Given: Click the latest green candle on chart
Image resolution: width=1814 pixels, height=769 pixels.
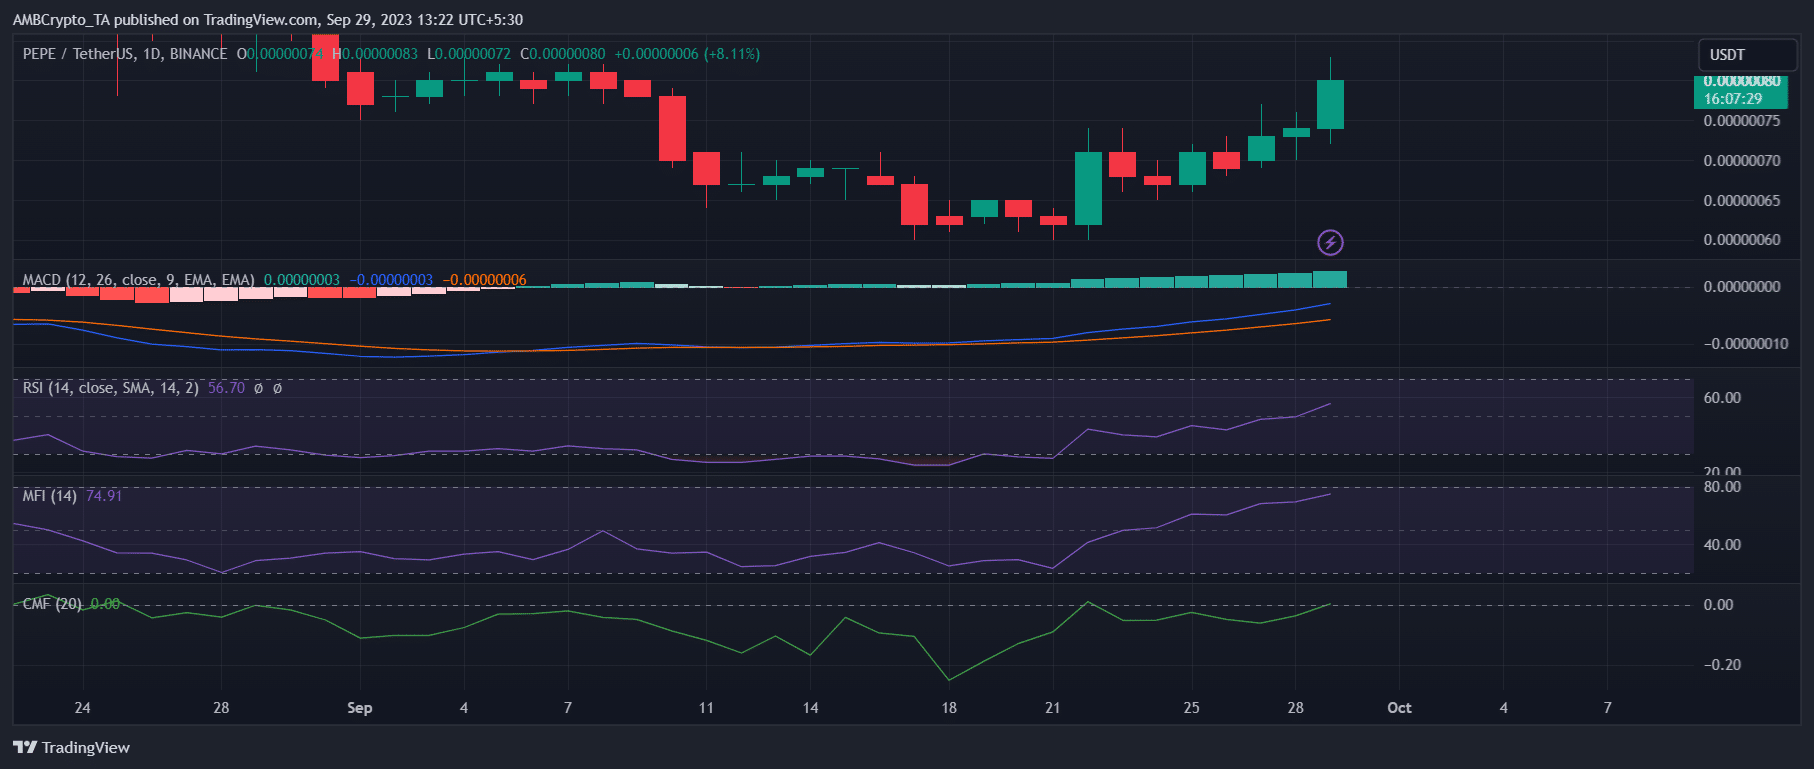Looking at the screenshot, I should pos(1330,104).
